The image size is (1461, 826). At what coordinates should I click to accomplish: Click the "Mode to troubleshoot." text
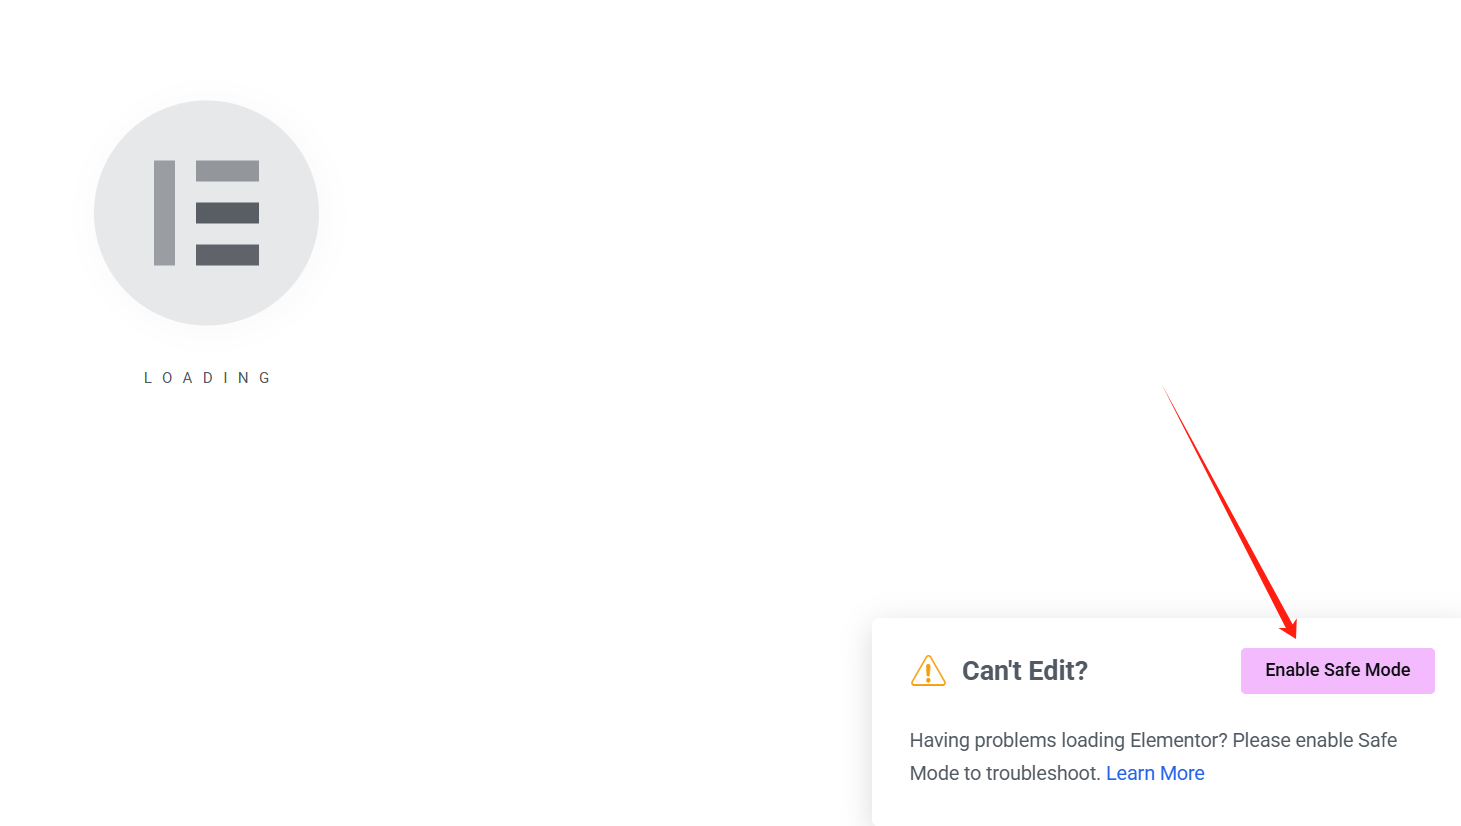[1004, 773]
